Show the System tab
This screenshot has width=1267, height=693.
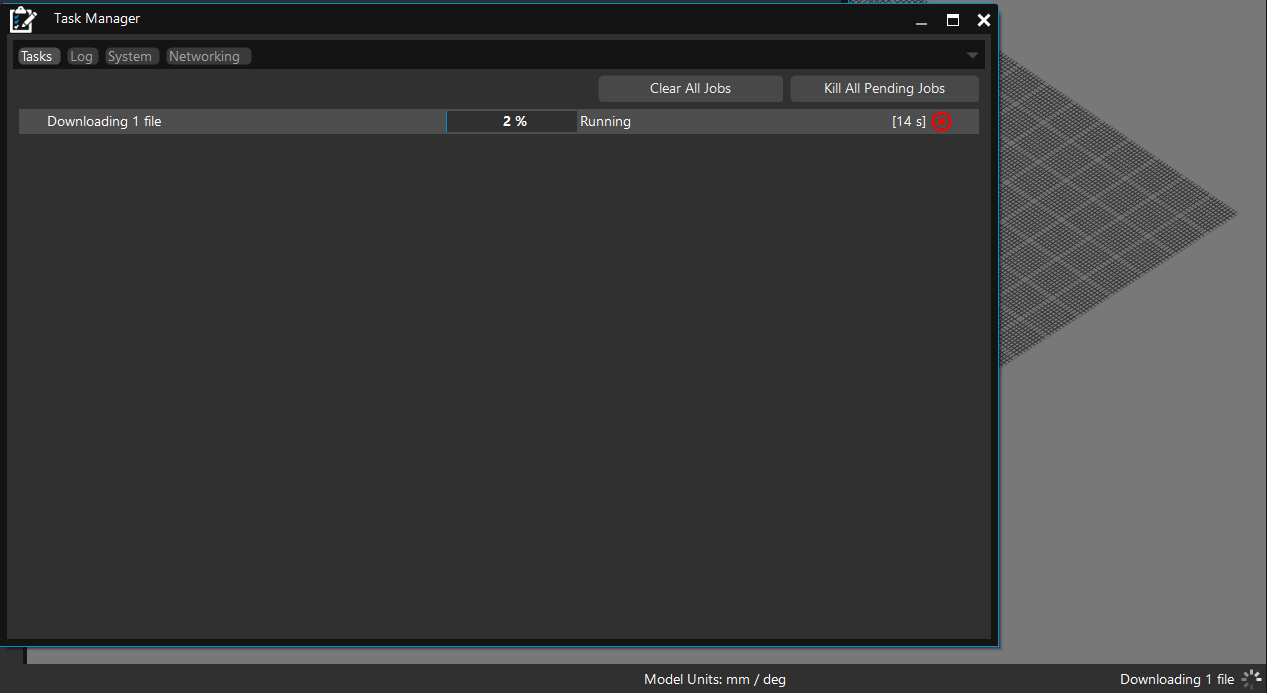[x=130, y=57]
